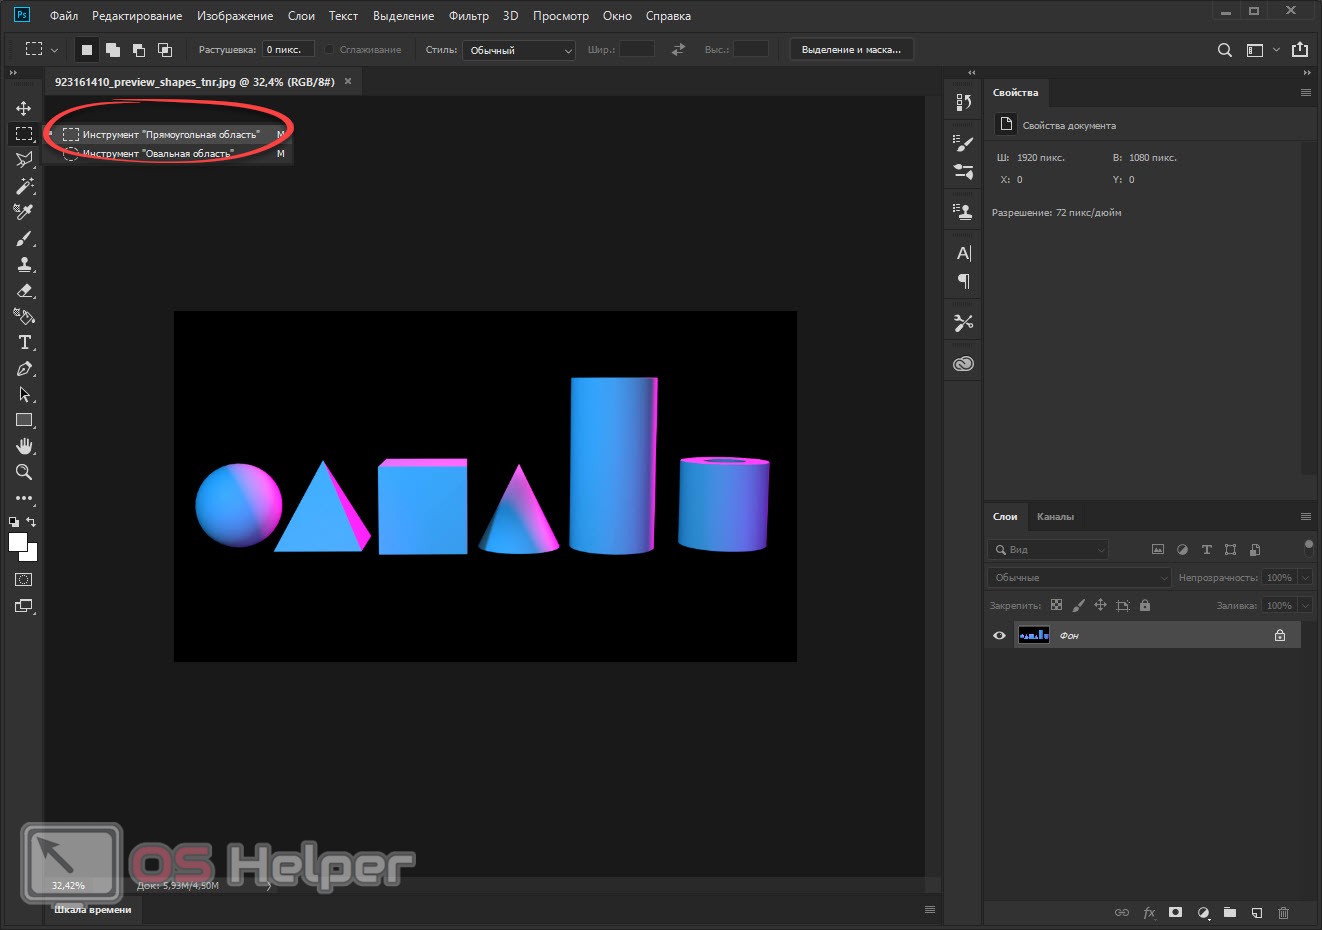Screen dimensions: 1322x930
Task: Toggle Quick Mask mode
Action: pos(24,580)
